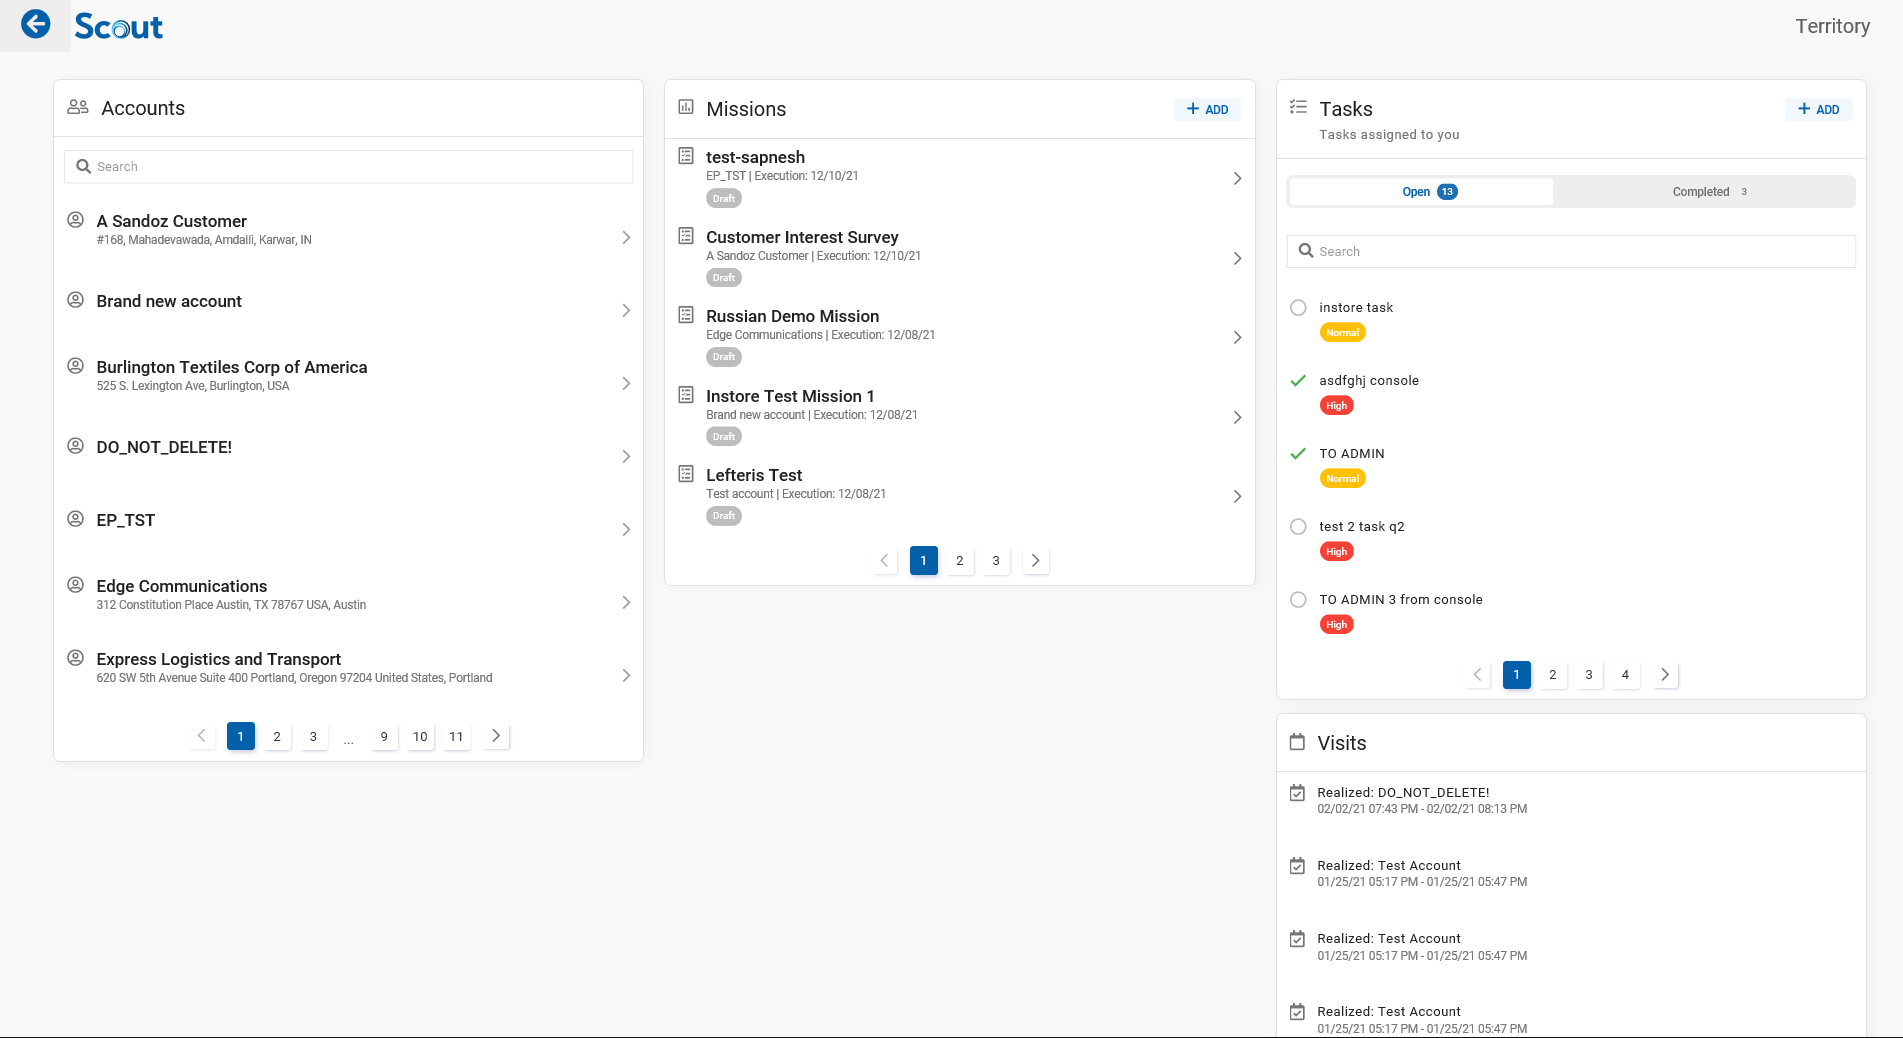The height and width of the screenshot is (1038, 1903).
Task: Mark 'instore task' as complete
Action: 1298,308
